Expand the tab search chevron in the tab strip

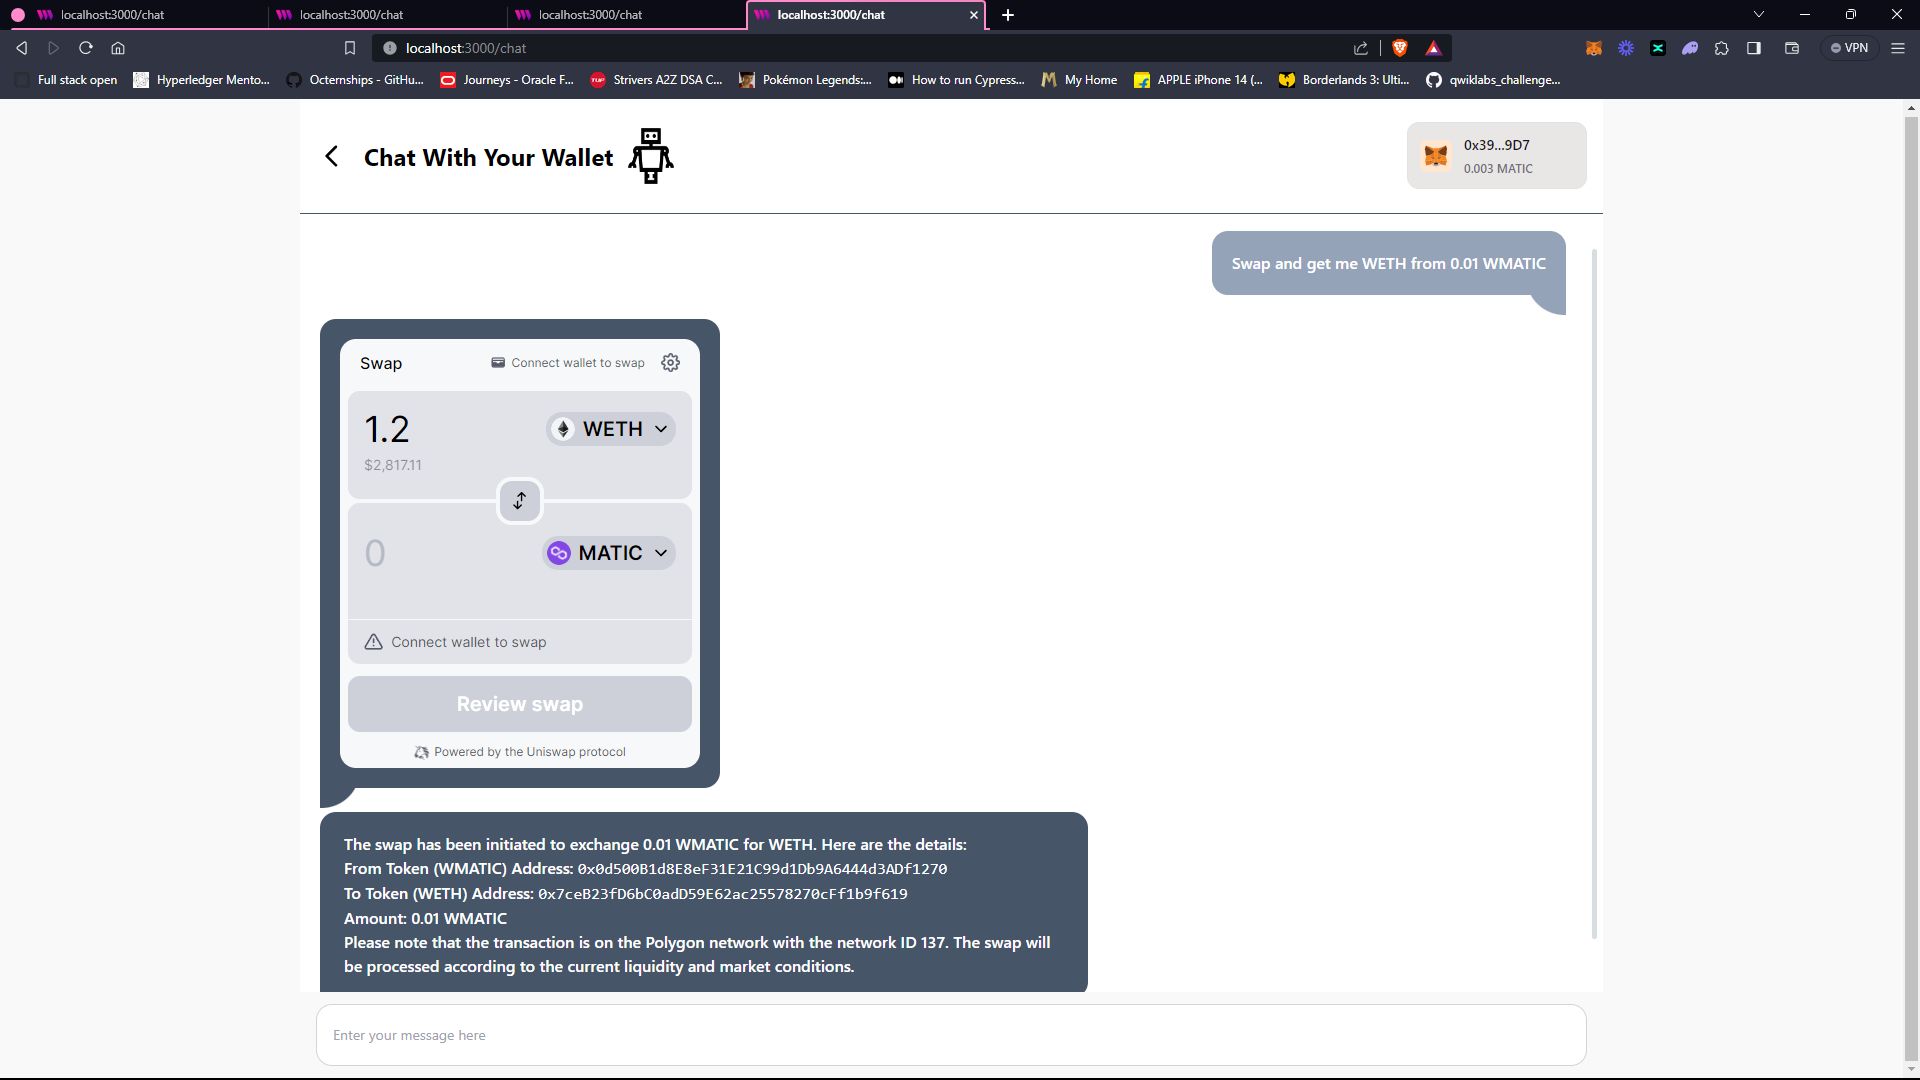pyautogui.click(x=1758, y=15)
